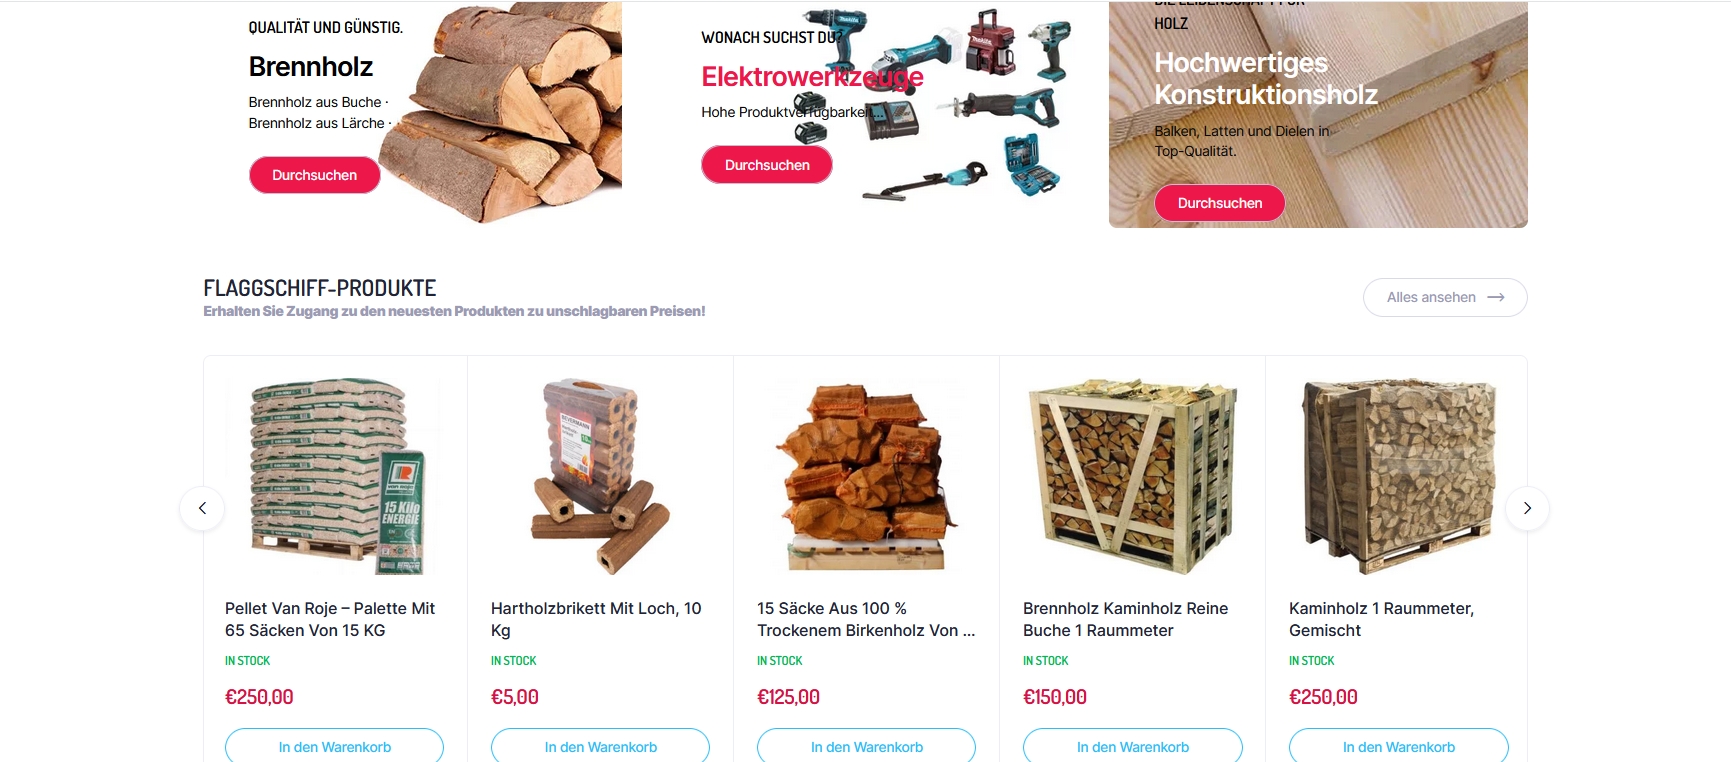Open the birch wood sacks product image
The image size is (1731, 762).
866,476
